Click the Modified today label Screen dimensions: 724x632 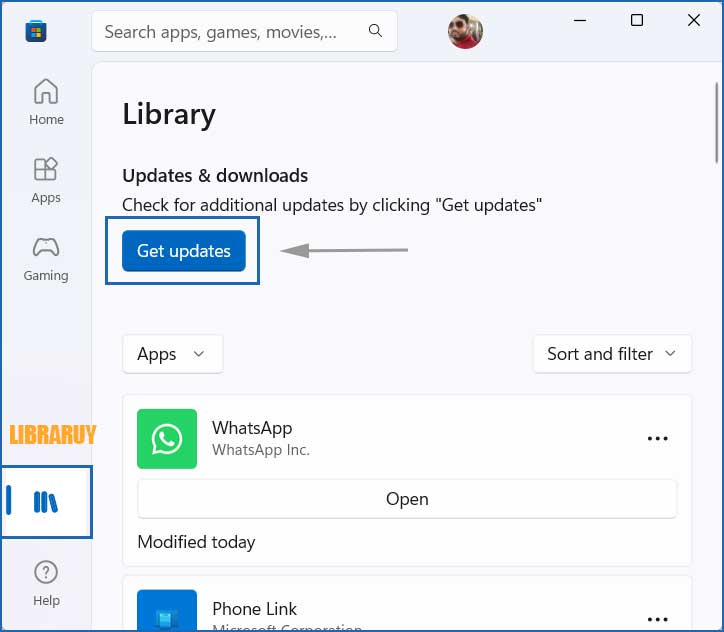pyautogui.click(x=196, y=542)
